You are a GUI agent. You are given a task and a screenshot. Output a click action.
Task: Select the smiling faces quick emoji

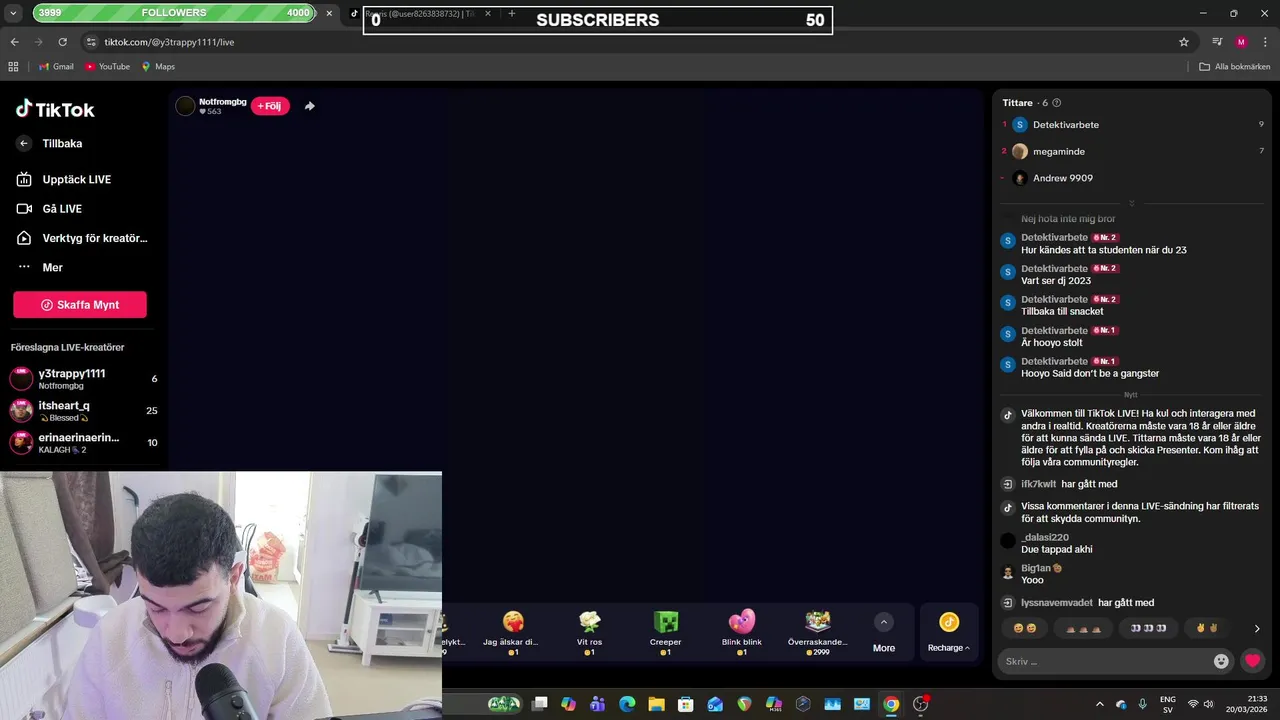tap(1025, 628)
